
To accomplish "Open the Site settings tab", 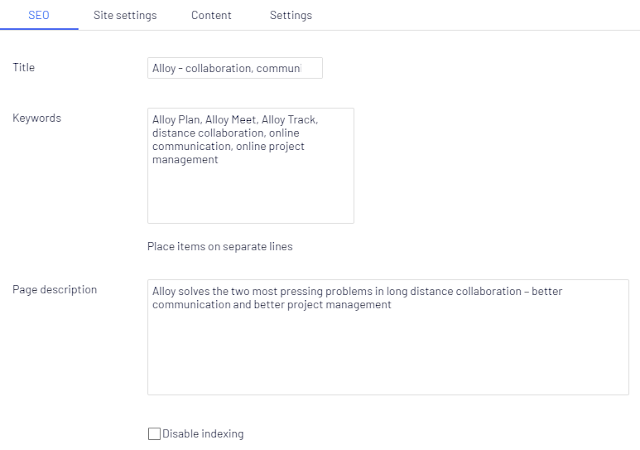I will pyautogui.click(x=125, y=16).
